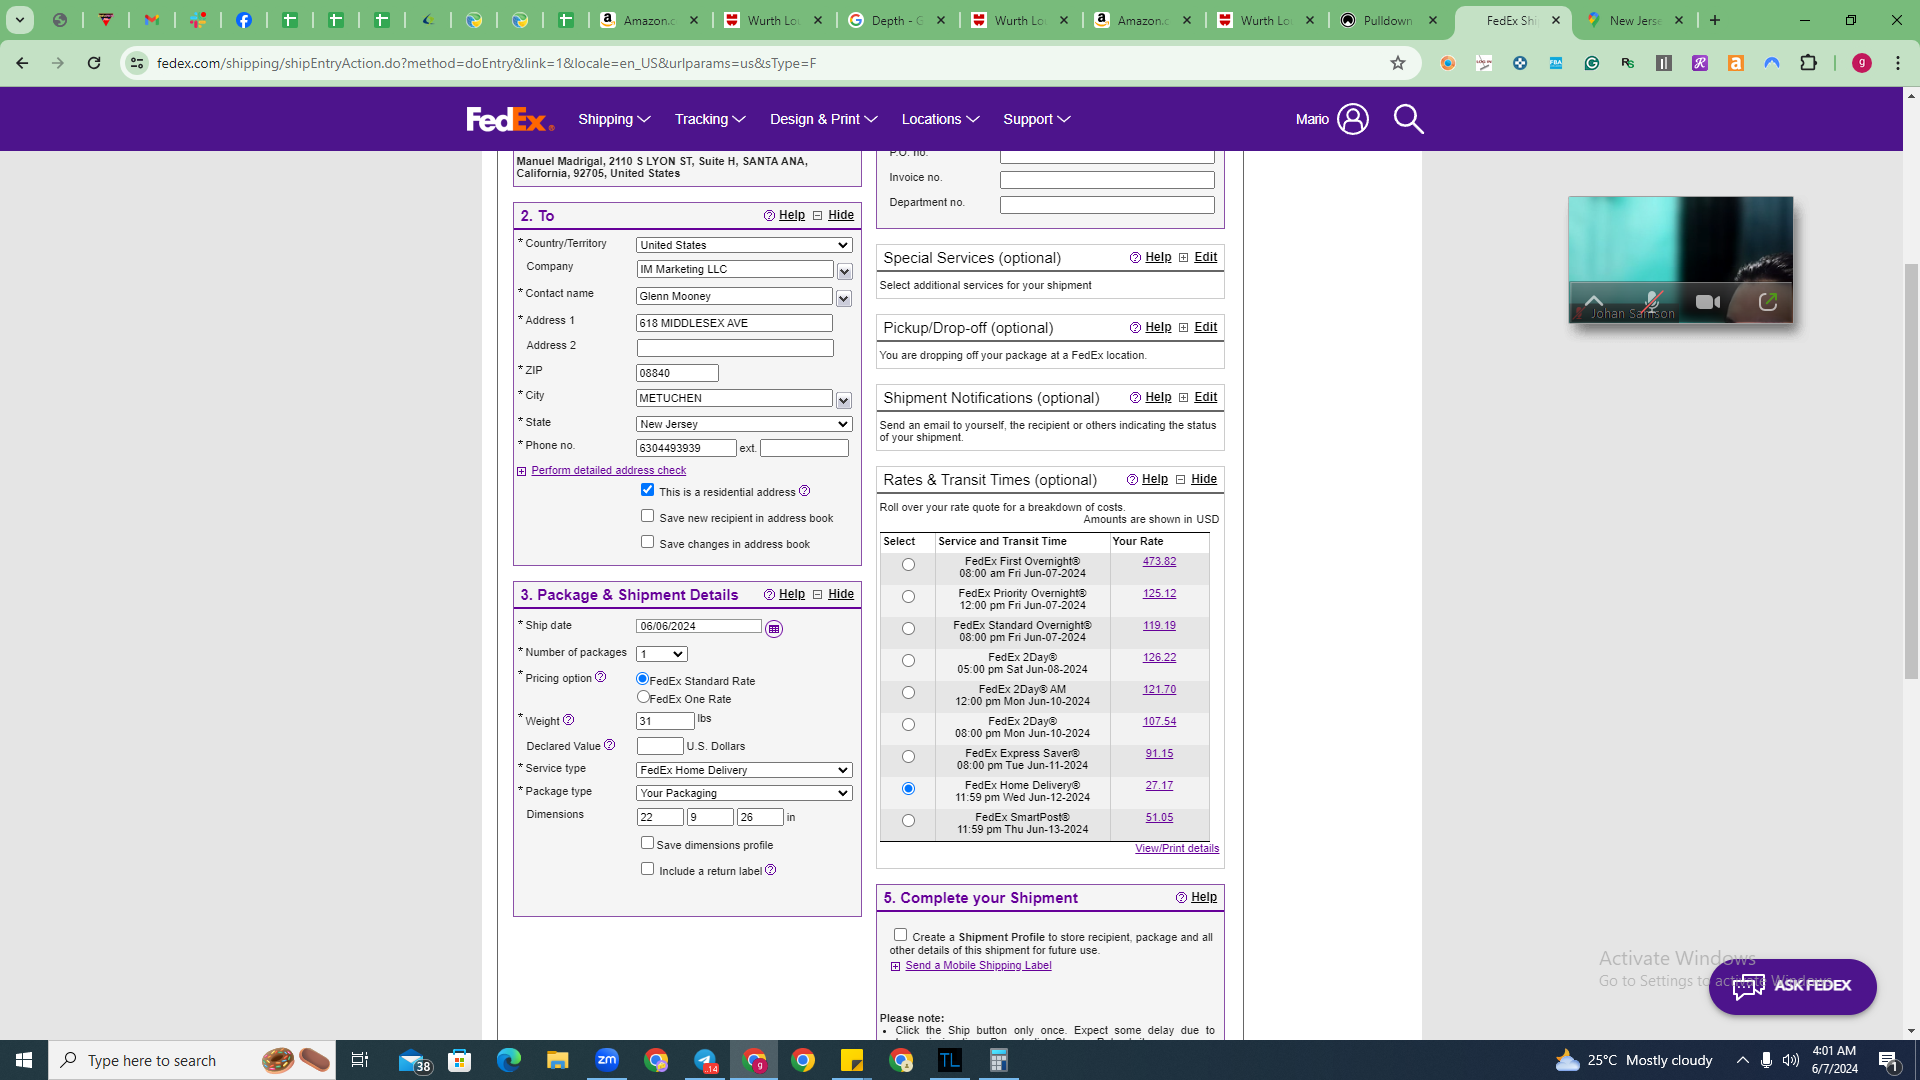Open the Design & Print menu
The image size is (1920, 1080).
click(823, 119)
